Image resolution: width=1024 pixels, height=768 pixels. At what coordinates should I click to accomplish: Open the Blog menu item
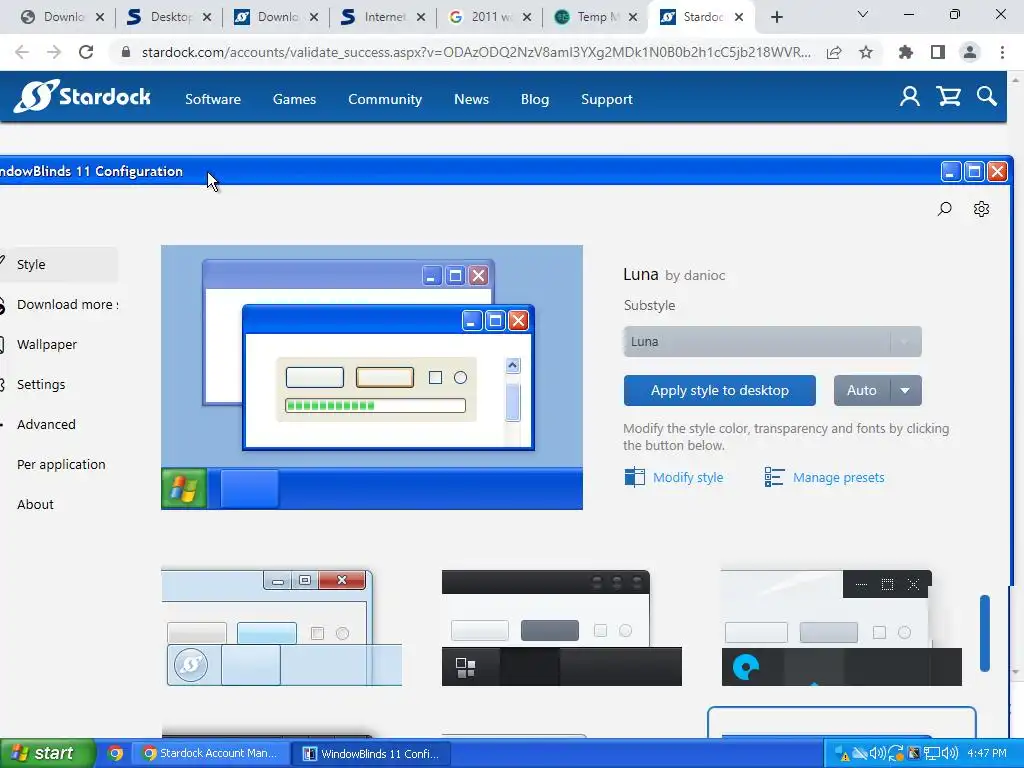[534, 99]
